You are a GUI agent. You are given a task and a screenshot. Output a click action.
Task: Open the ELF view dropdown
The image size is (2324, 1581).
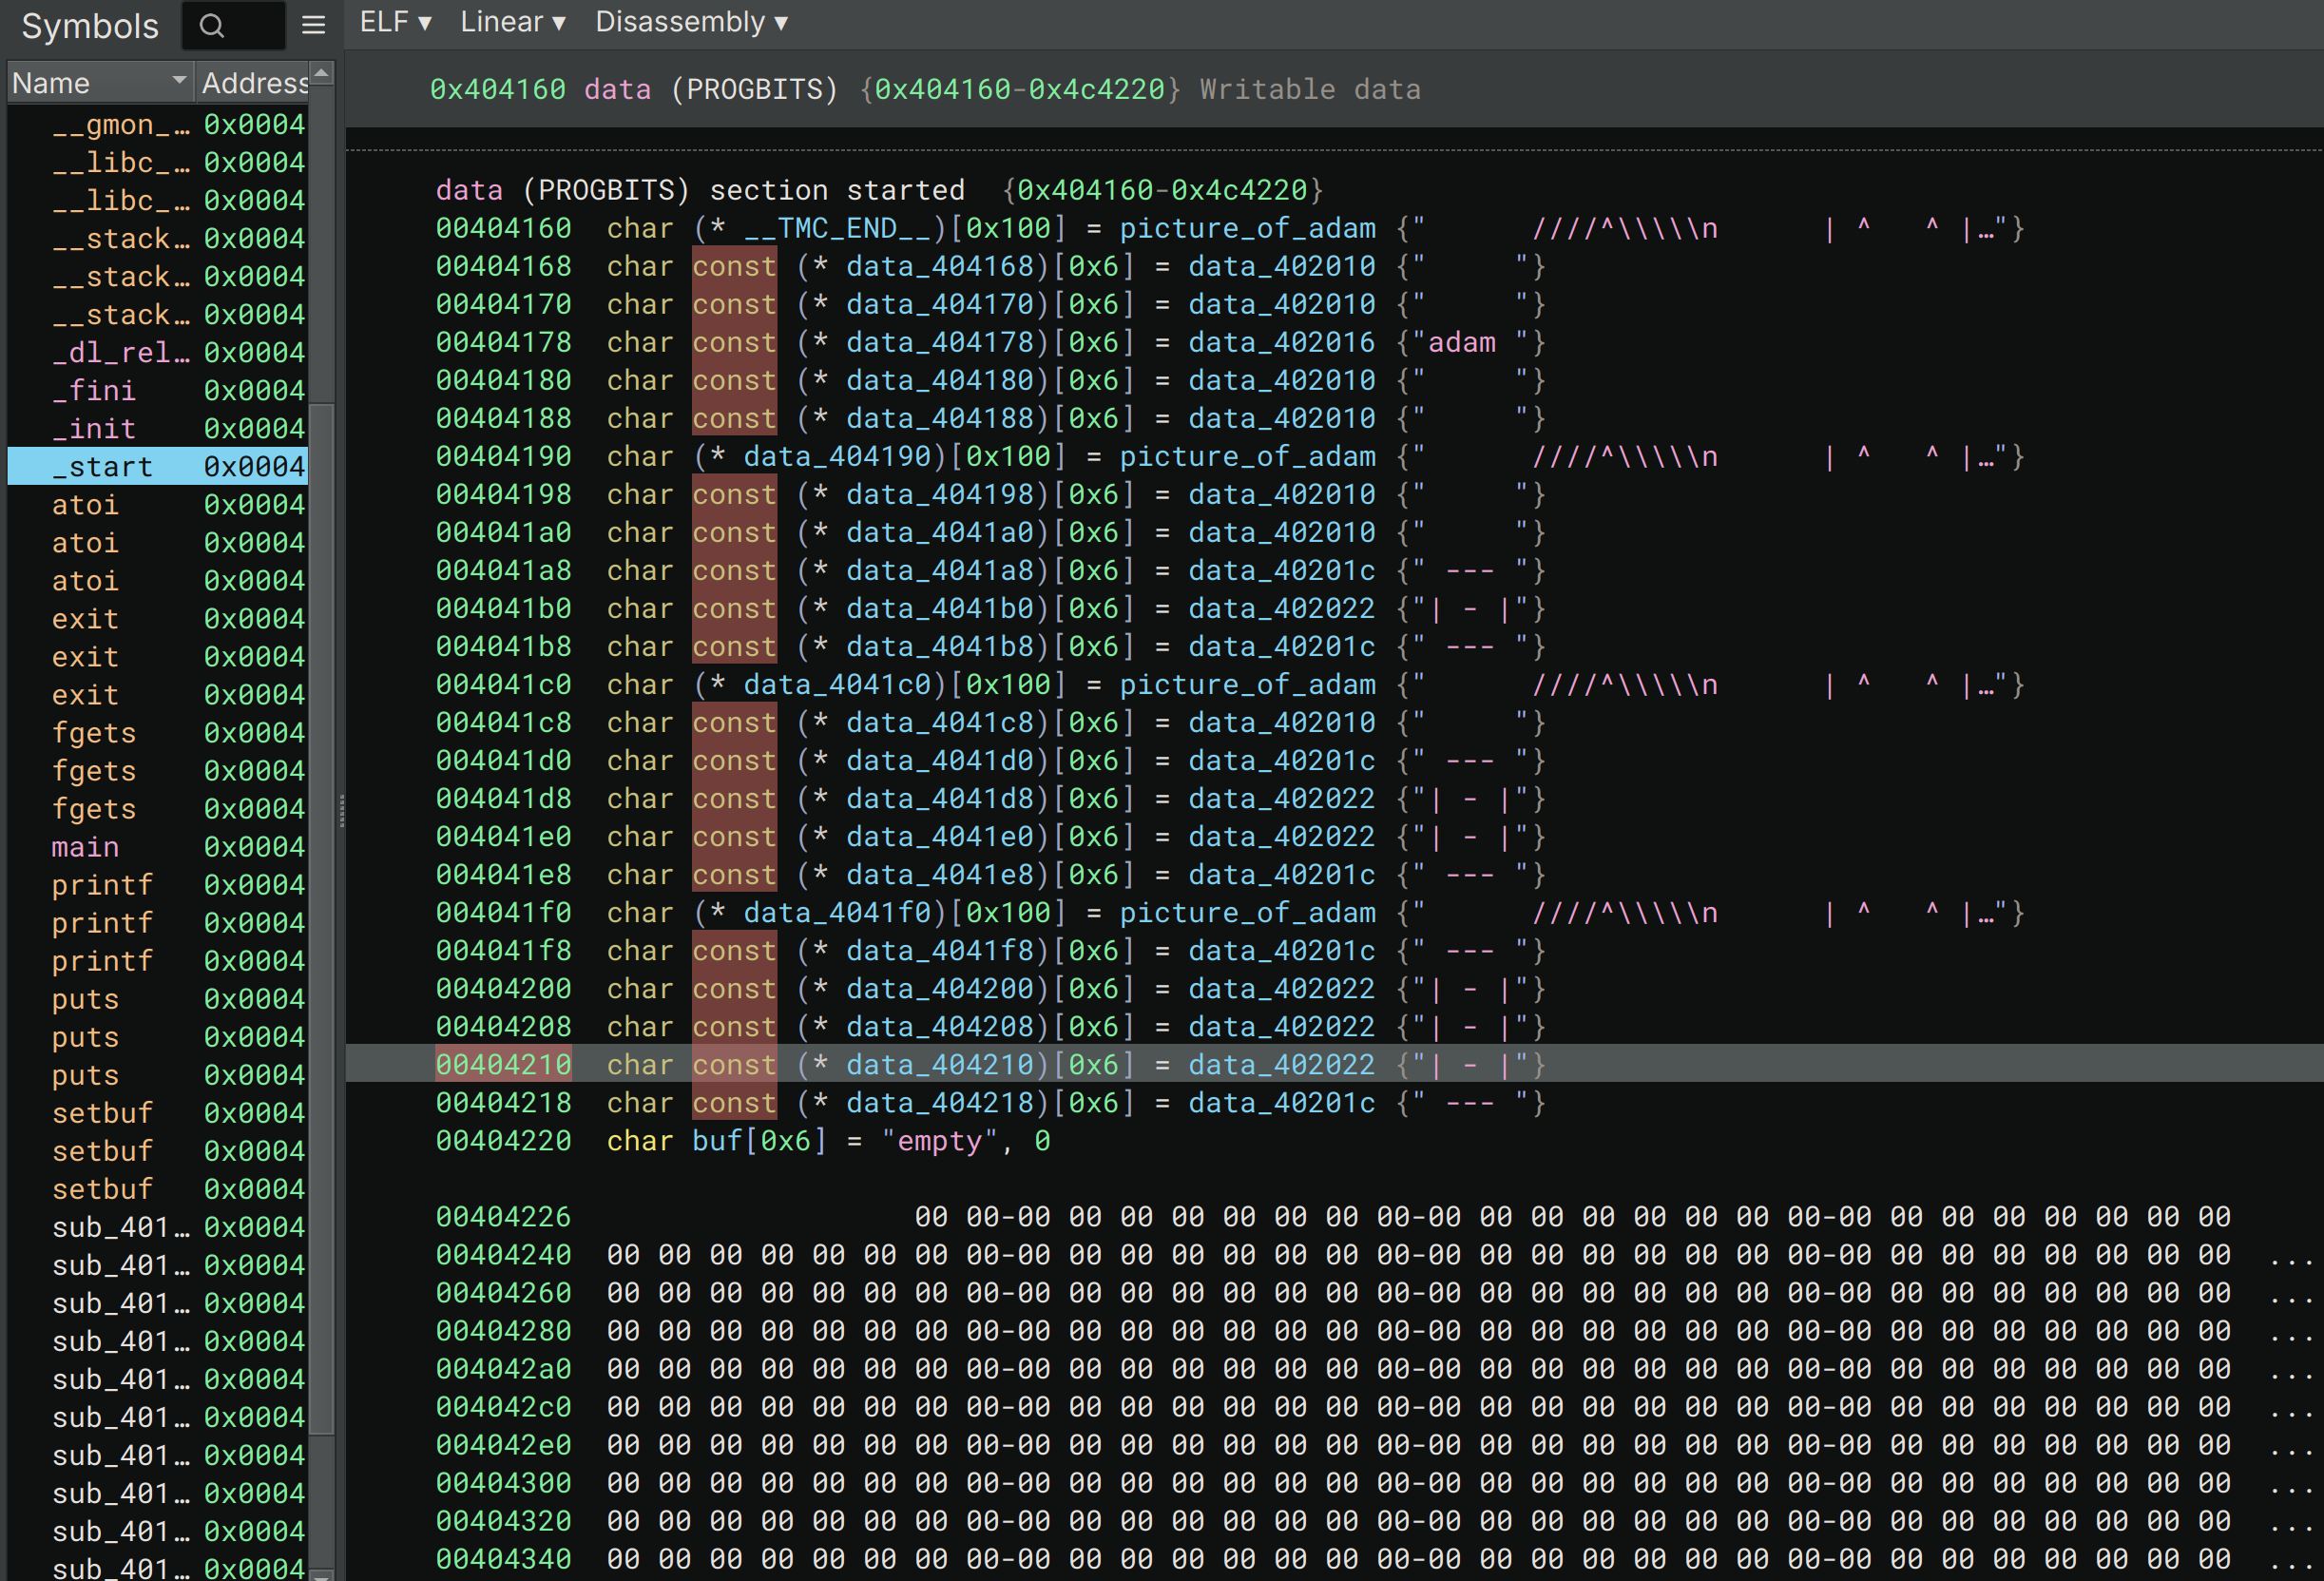coord(393,21)
